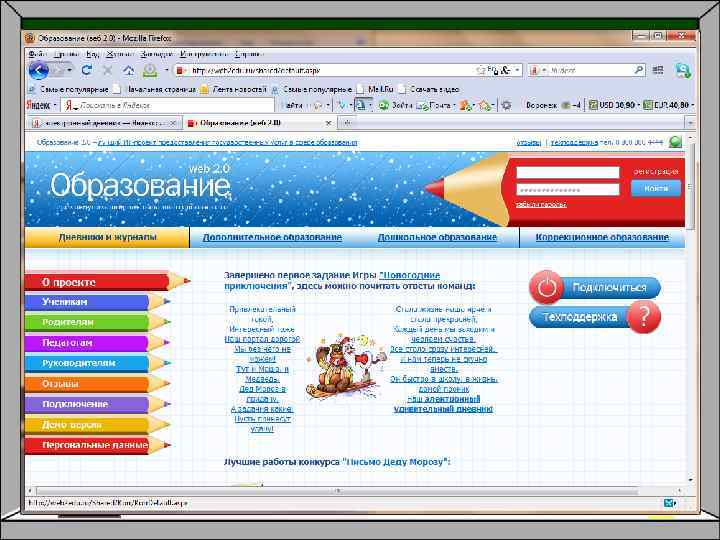Open the Файл menu
This screenshot has width=720, height=540.
[x=36, y=54]
